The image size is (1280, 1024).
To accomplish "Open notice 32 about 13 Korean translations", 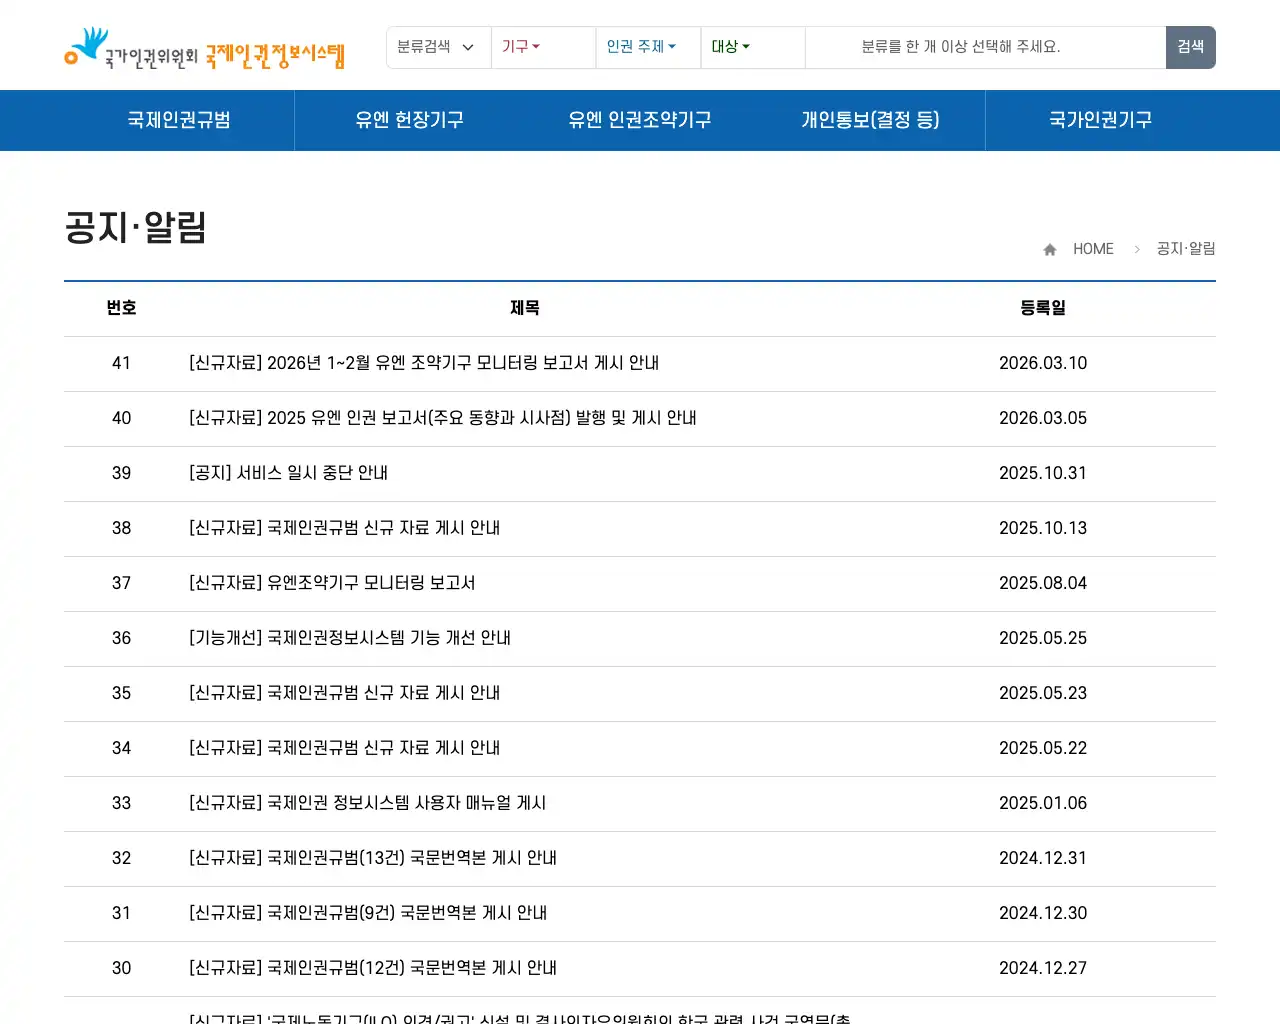I will [x=372, y=858].
